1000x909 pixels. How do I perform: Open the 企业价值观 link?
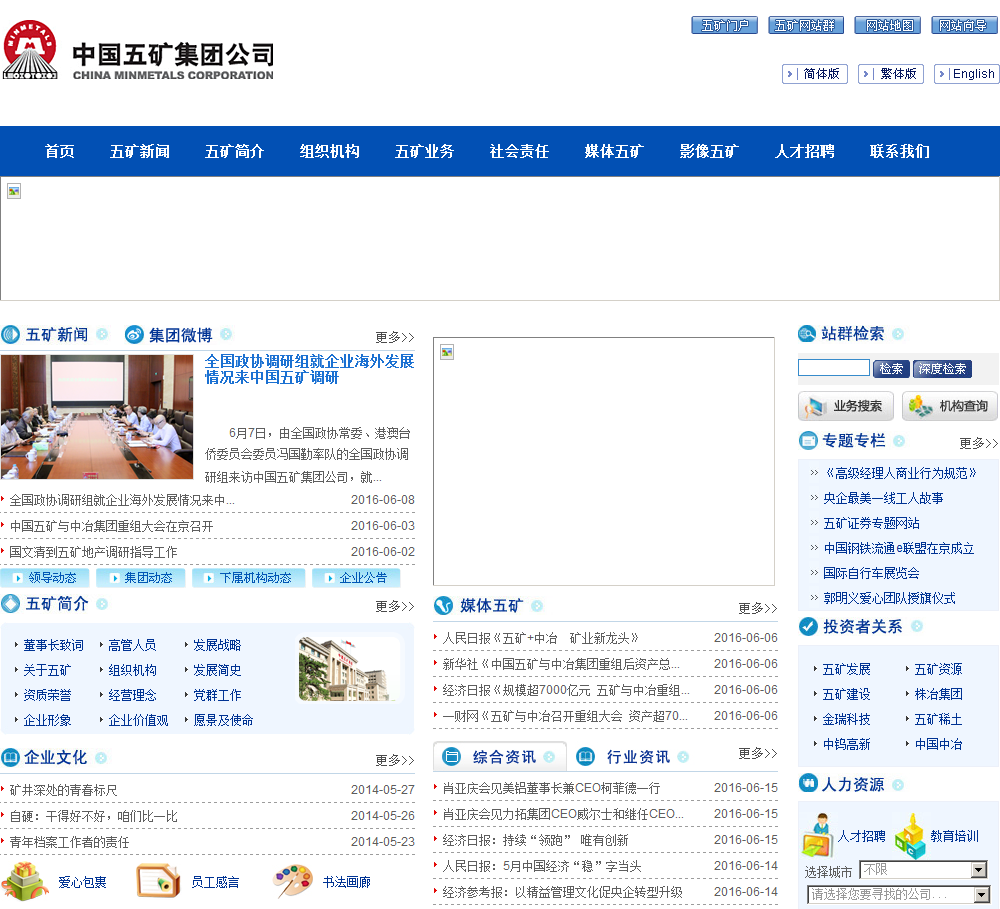pyautogui.click(x=138, y=721)
